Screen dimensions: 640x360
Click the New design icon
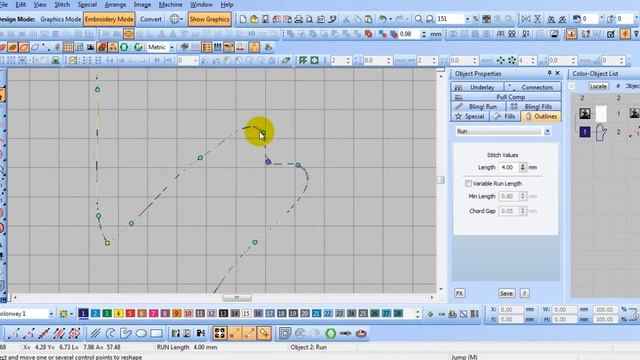click(243, 19)
